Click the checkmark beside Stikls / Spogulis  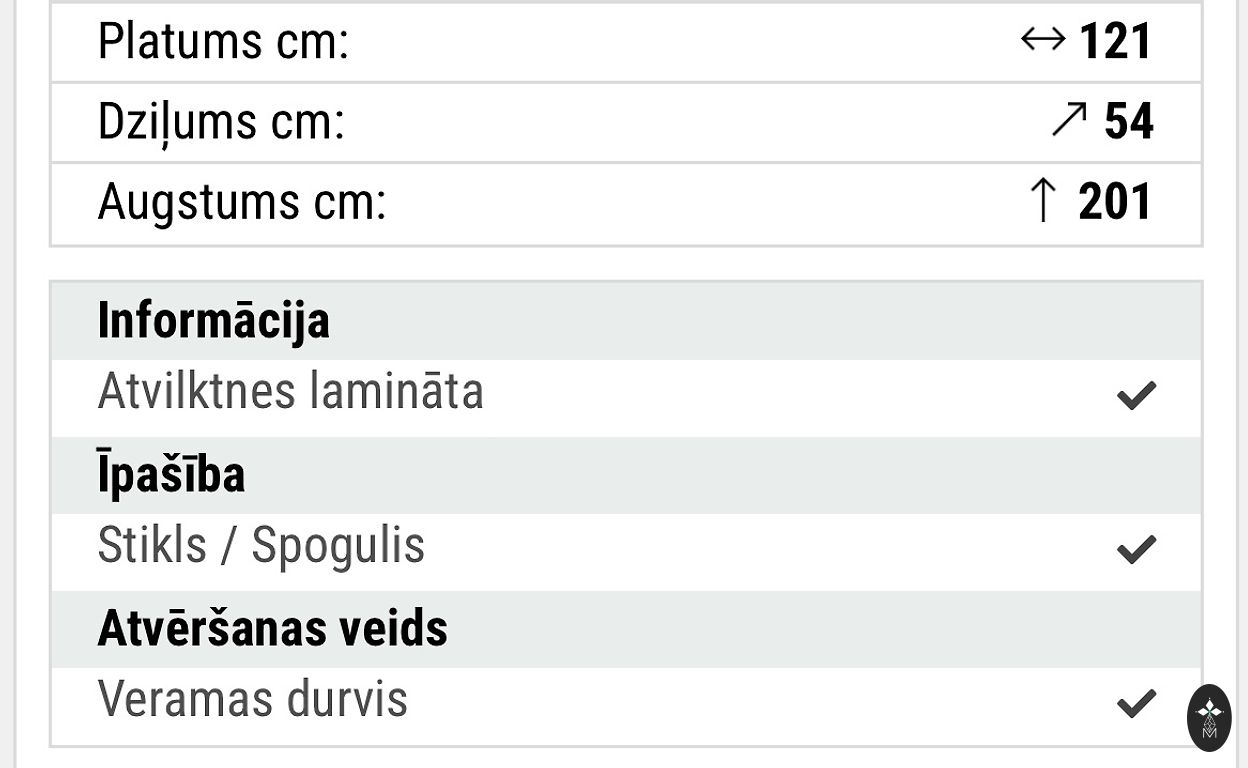(1136, 549)
